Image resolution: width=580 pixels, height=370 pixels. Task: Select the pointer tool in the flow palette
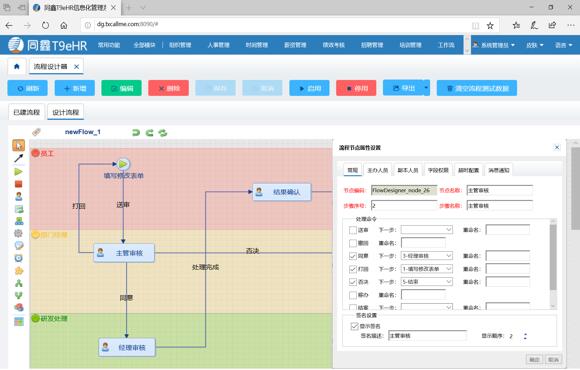click(x=18, y=145)
